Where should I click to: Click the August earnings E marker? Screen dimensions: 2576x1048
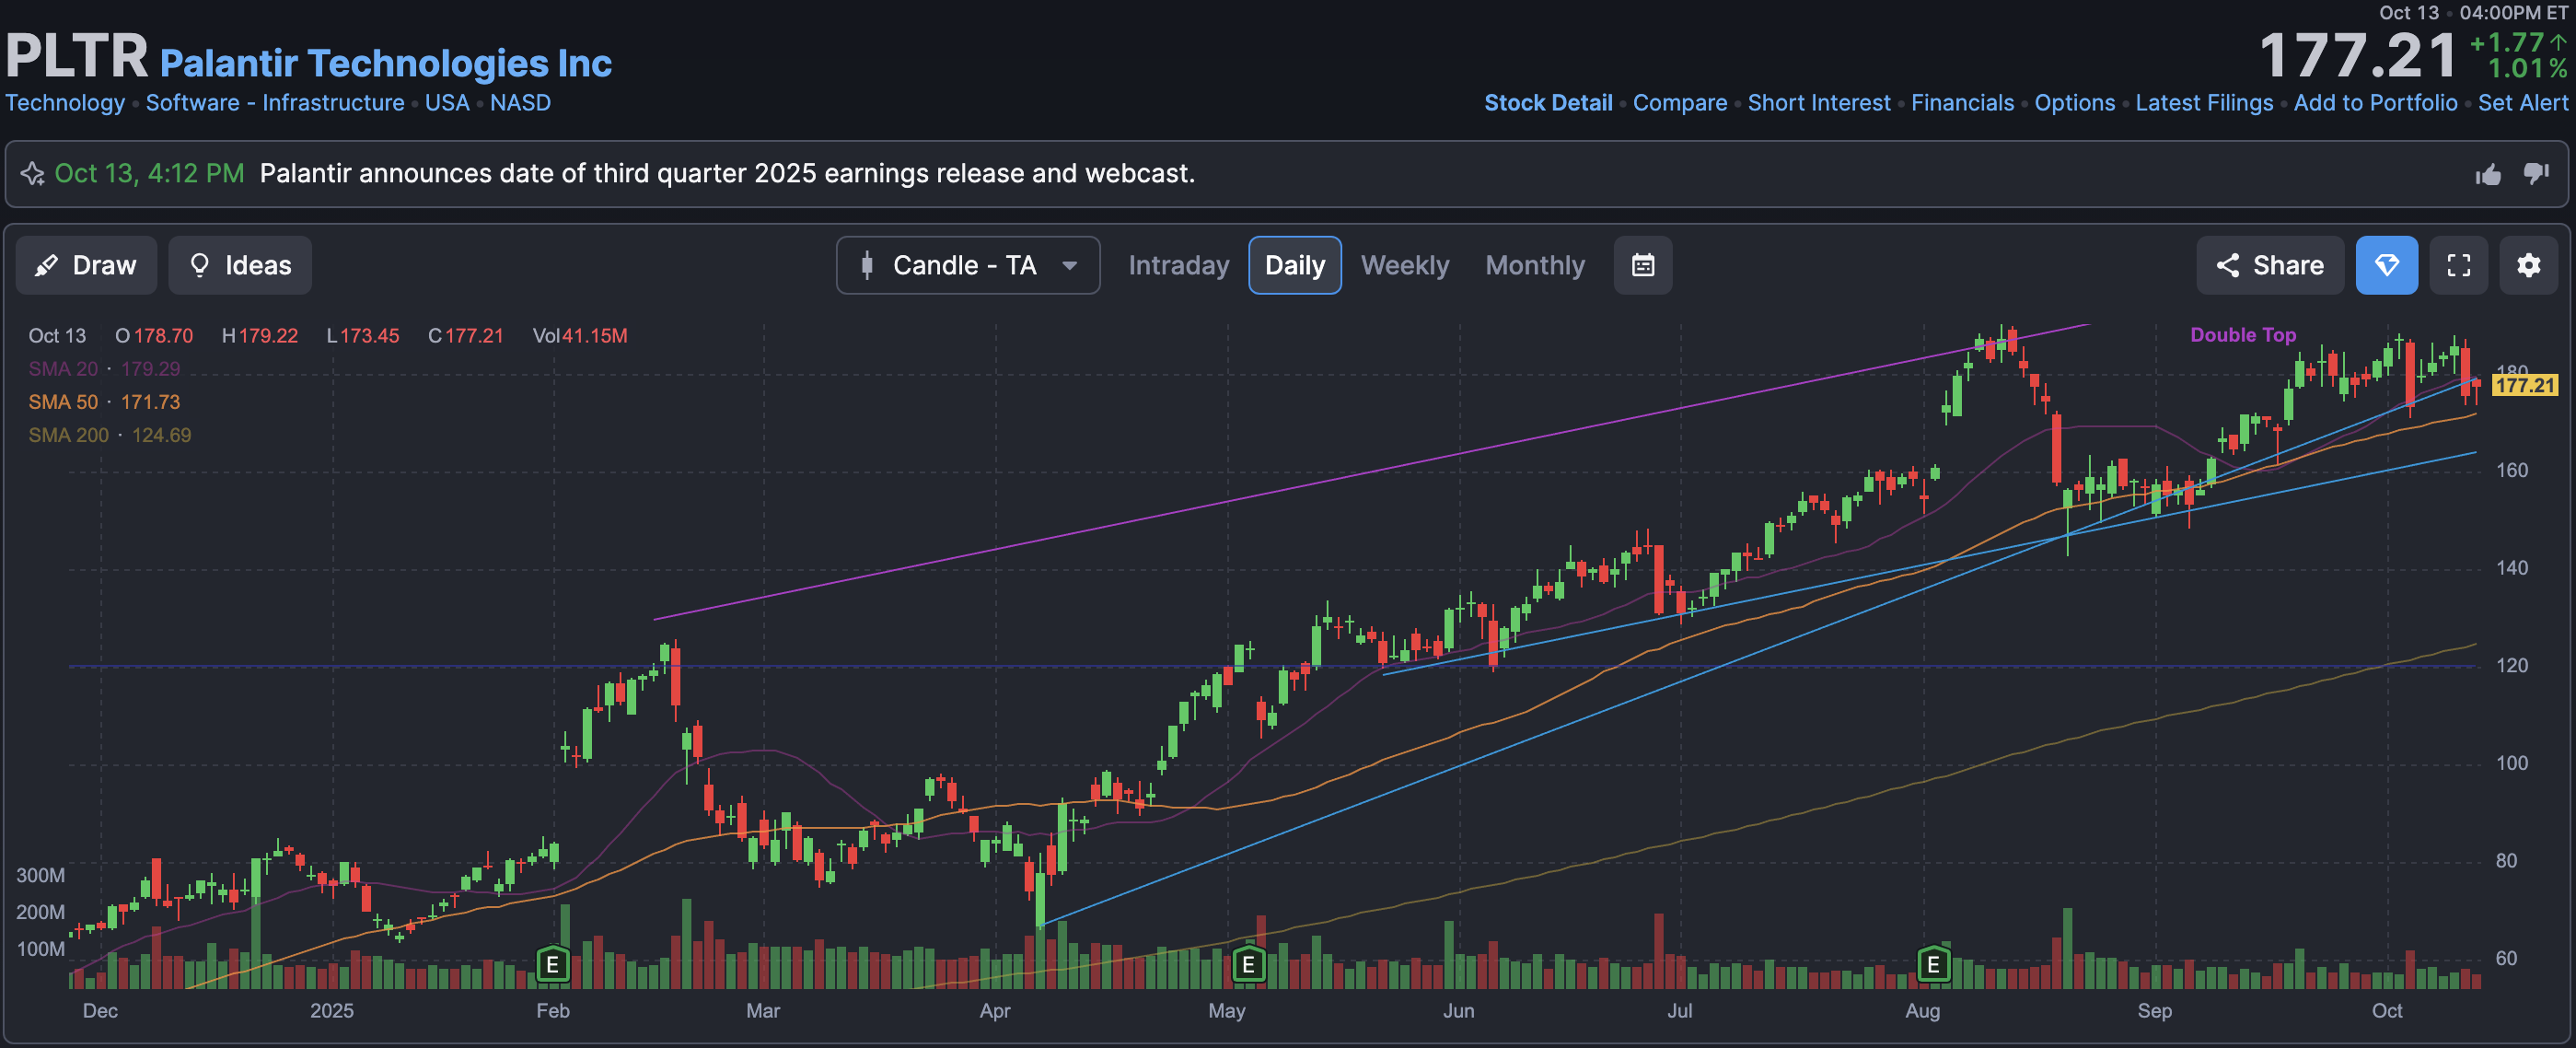tap(1933, 965)
